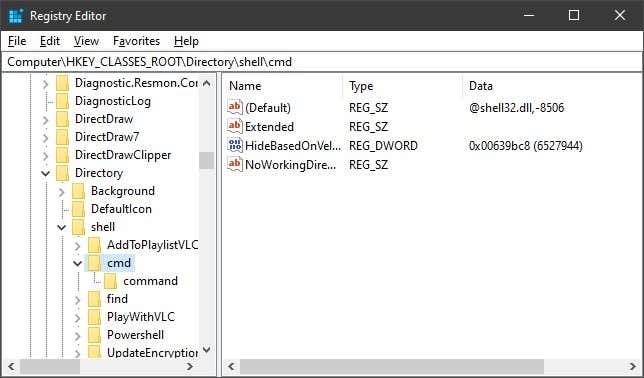The width and height of the screenshot is (644, 378).
Task: Click the (Default) value string icon
Action: [x=235, y=107]
